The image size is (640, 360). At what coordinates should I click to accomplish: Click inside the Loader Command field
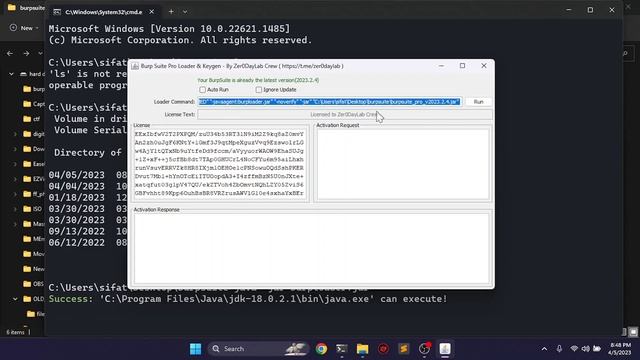pos(330,102)
